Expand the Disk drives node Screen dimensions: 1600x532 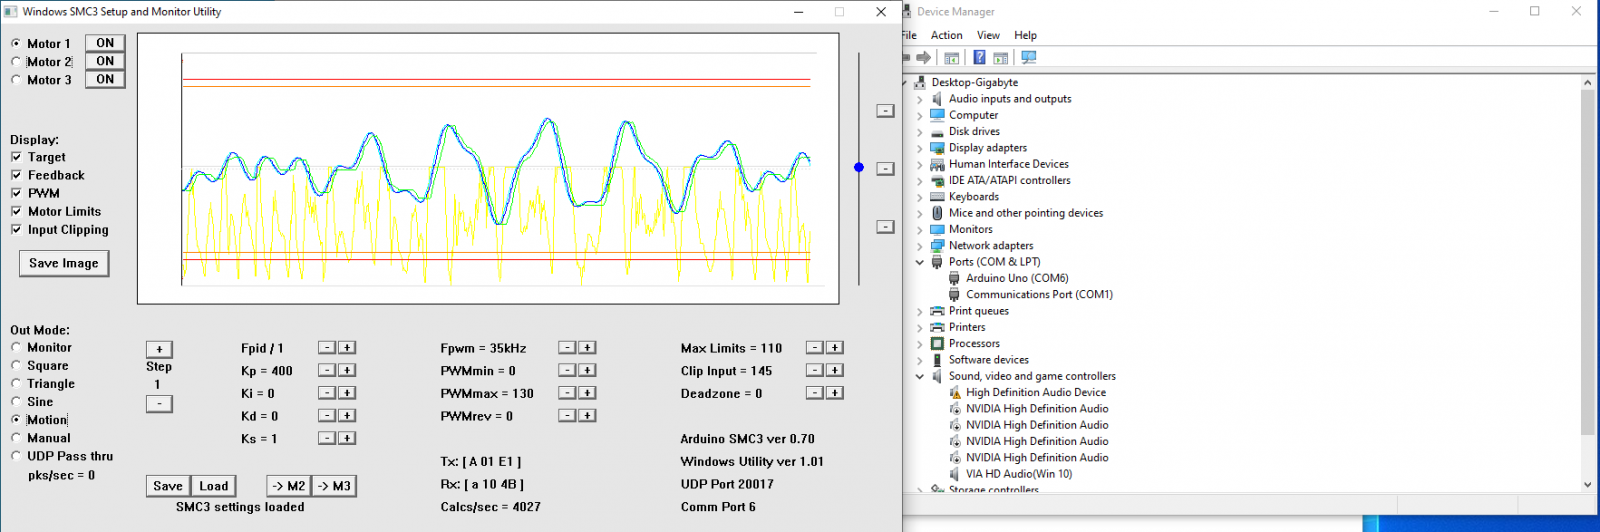click(920, 132)
